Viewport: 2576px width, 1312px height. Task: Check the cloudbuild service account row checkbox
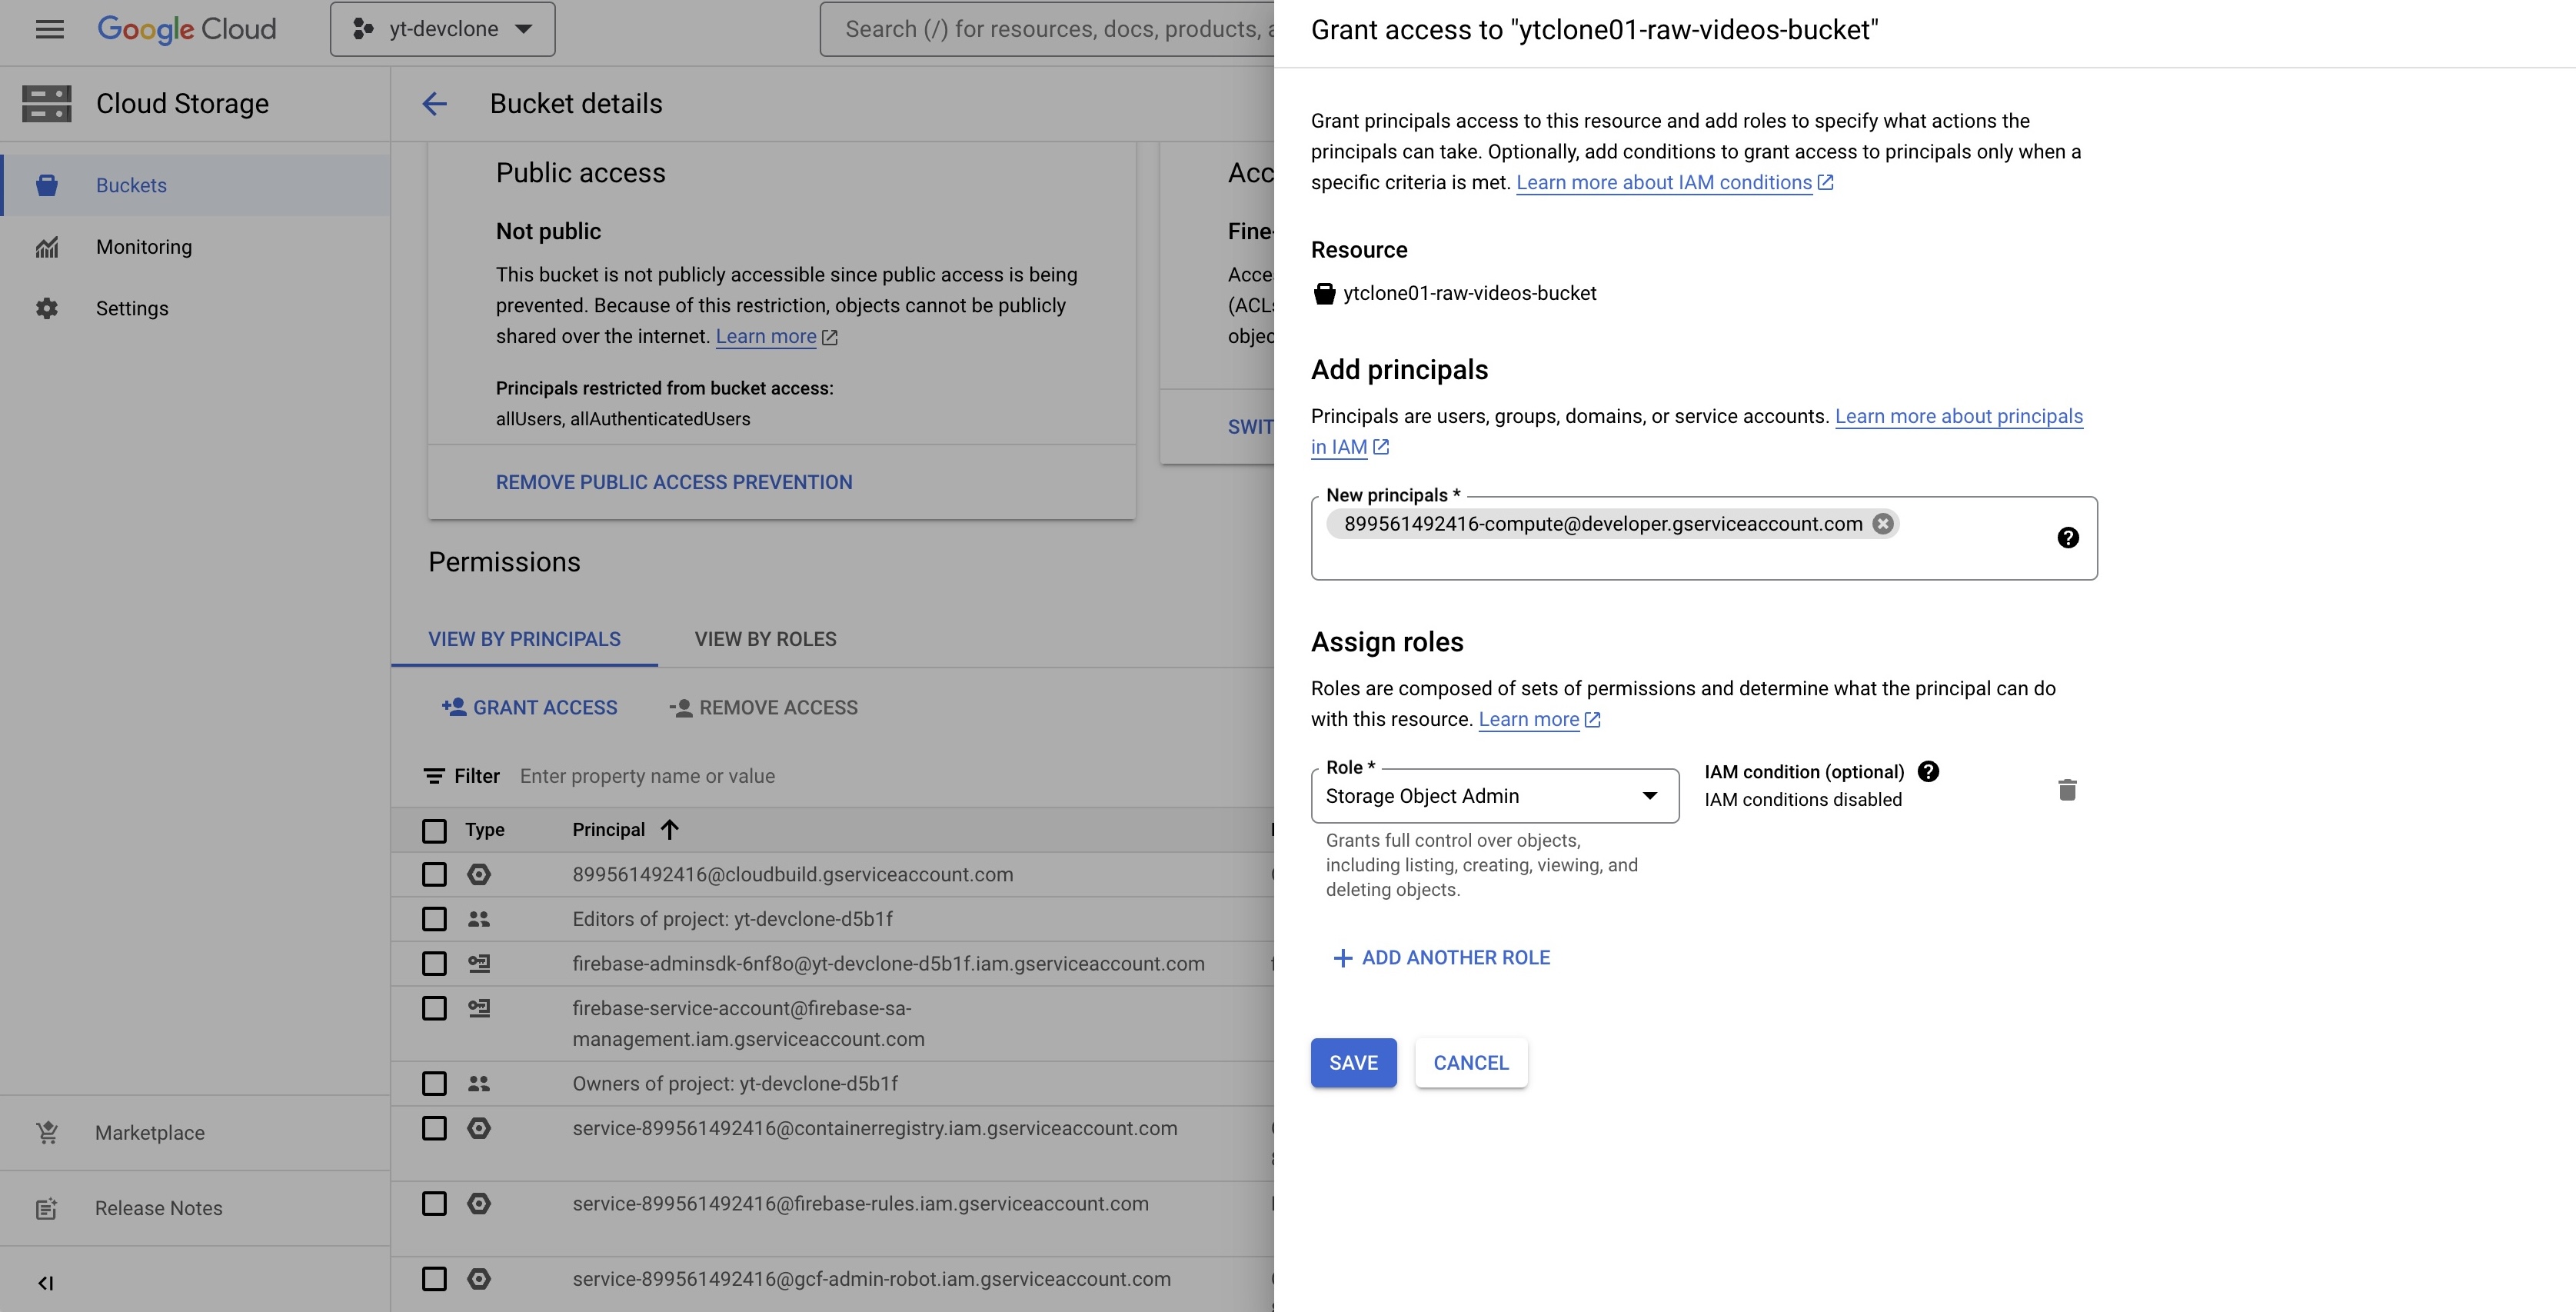point(434,875)
